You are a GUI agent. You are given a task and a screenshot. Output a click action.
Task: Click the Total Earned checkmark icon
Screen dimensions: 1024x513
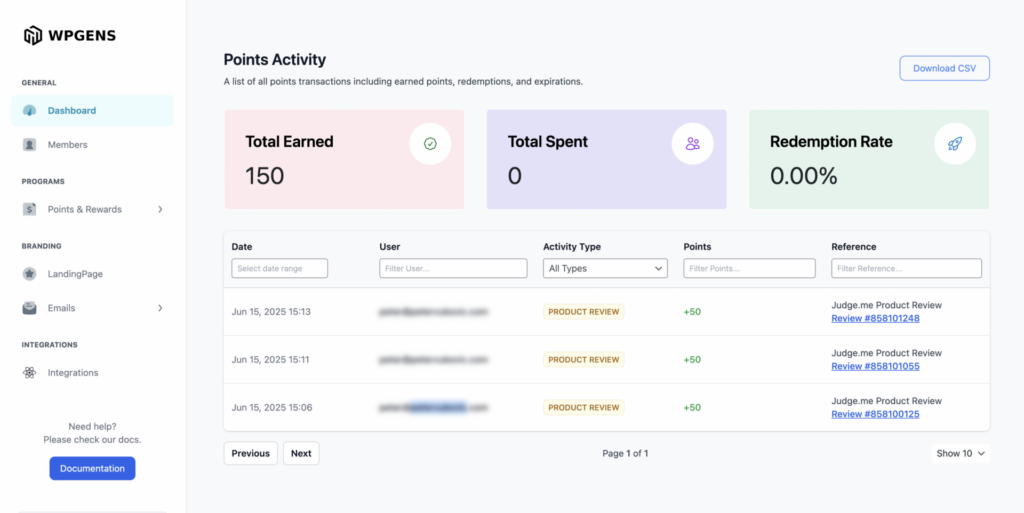point(430,144)
